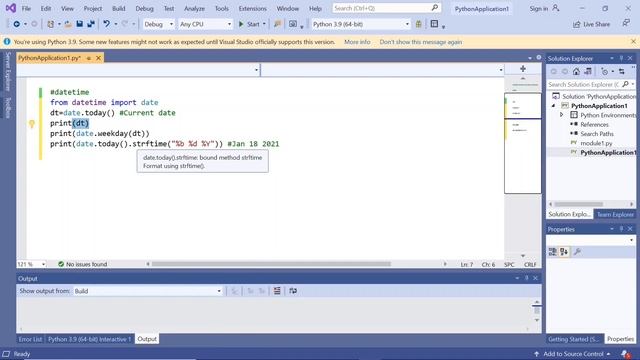The image size is (640, 360).
Task: Click Sign in
Action: (538, 8)
